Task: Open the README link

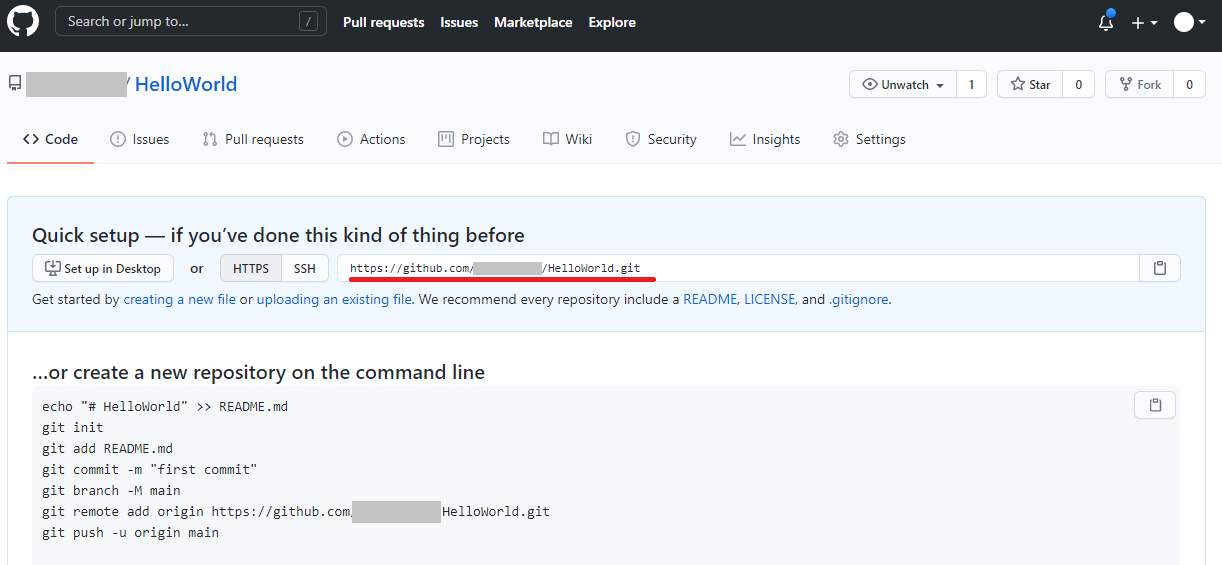Action: click(x=710, y=299)
